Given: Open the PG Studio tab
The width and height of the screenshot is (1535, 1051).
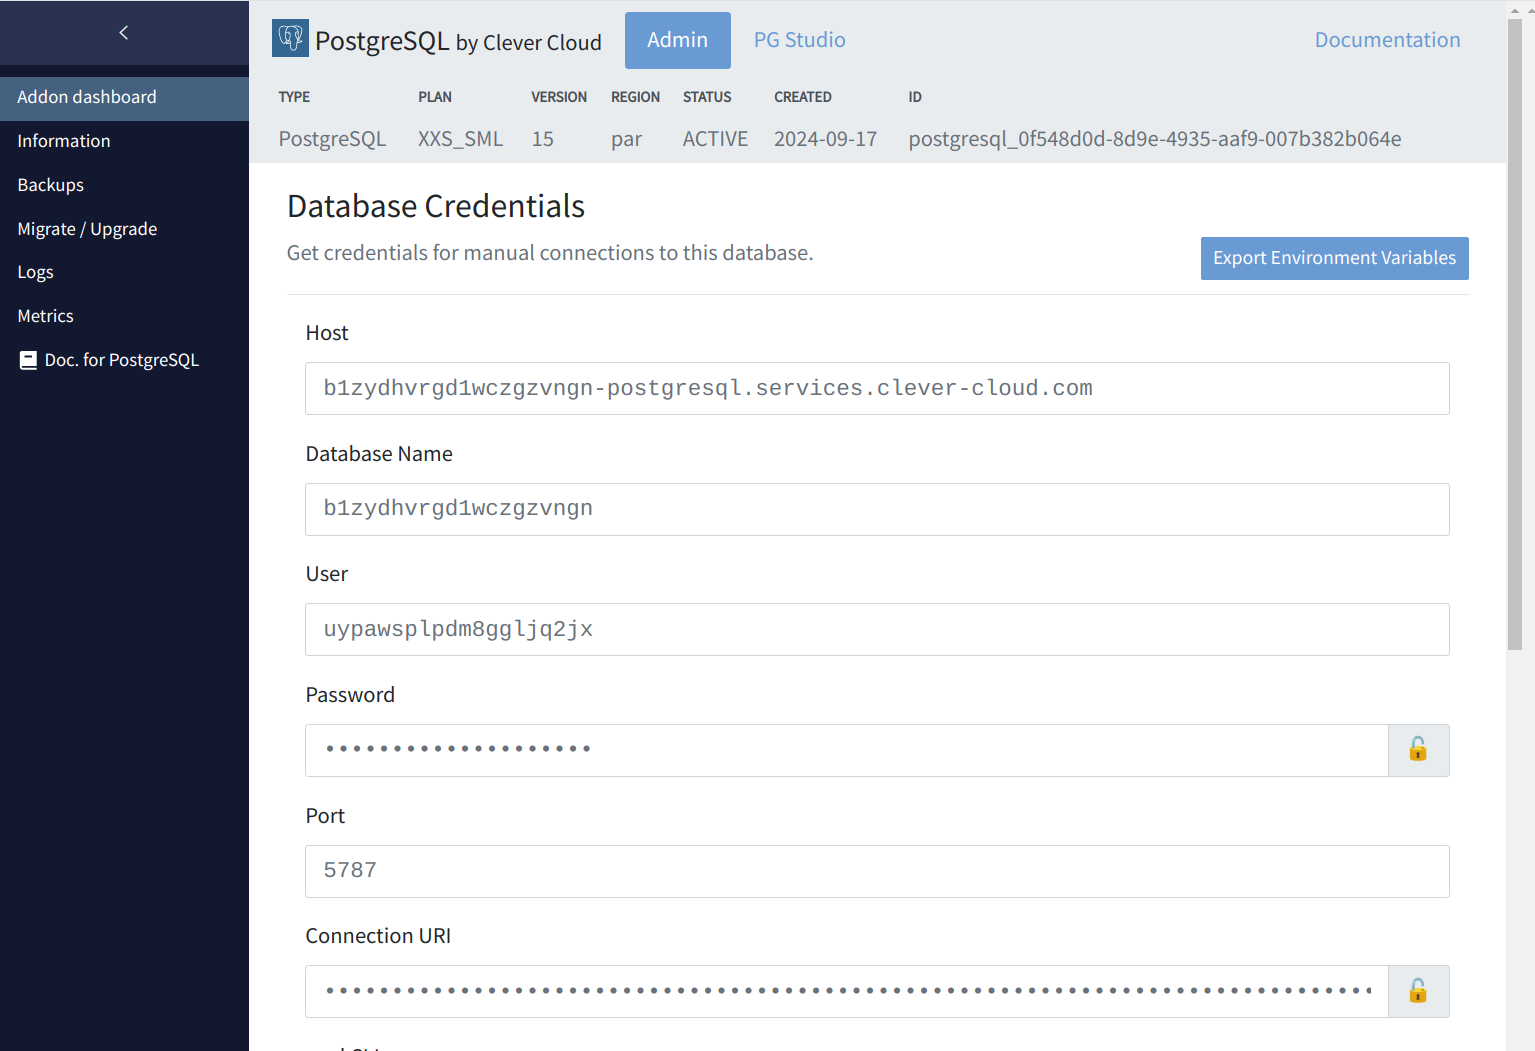Looking at the screenshot, I should tap(799, 40).
